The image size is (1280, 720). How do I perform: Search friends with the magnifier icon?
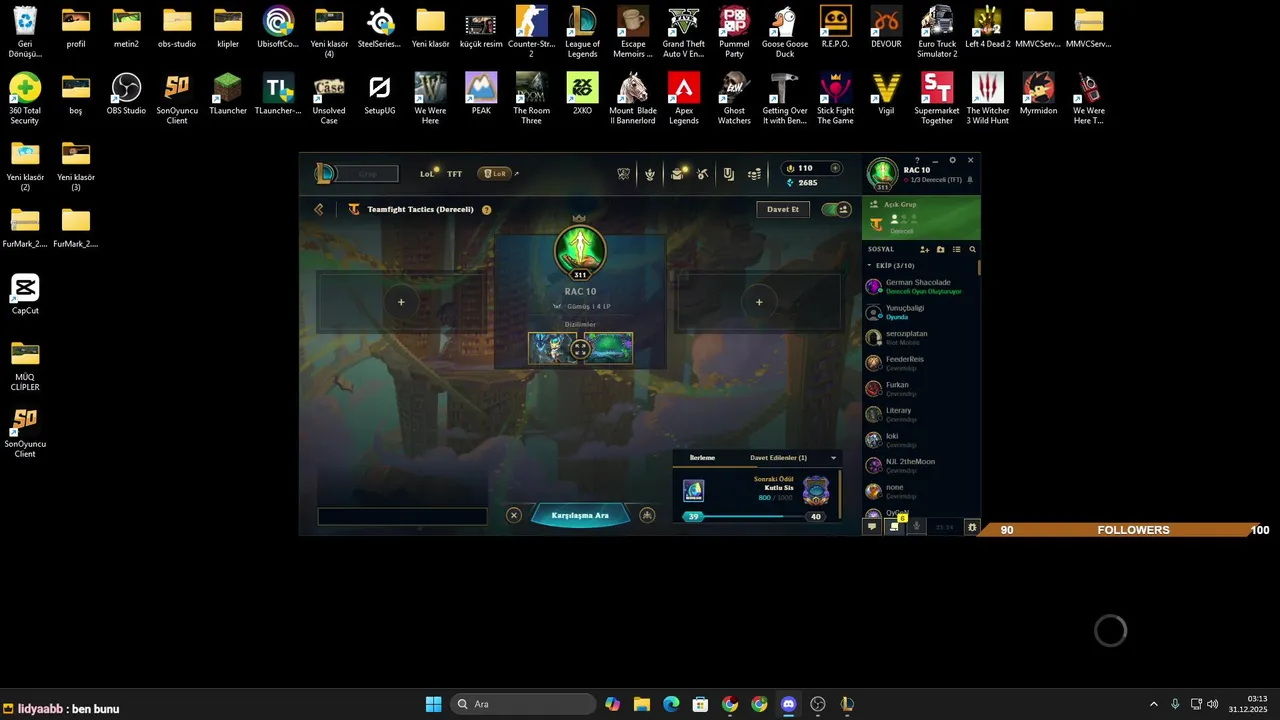(x=972, y=249)
